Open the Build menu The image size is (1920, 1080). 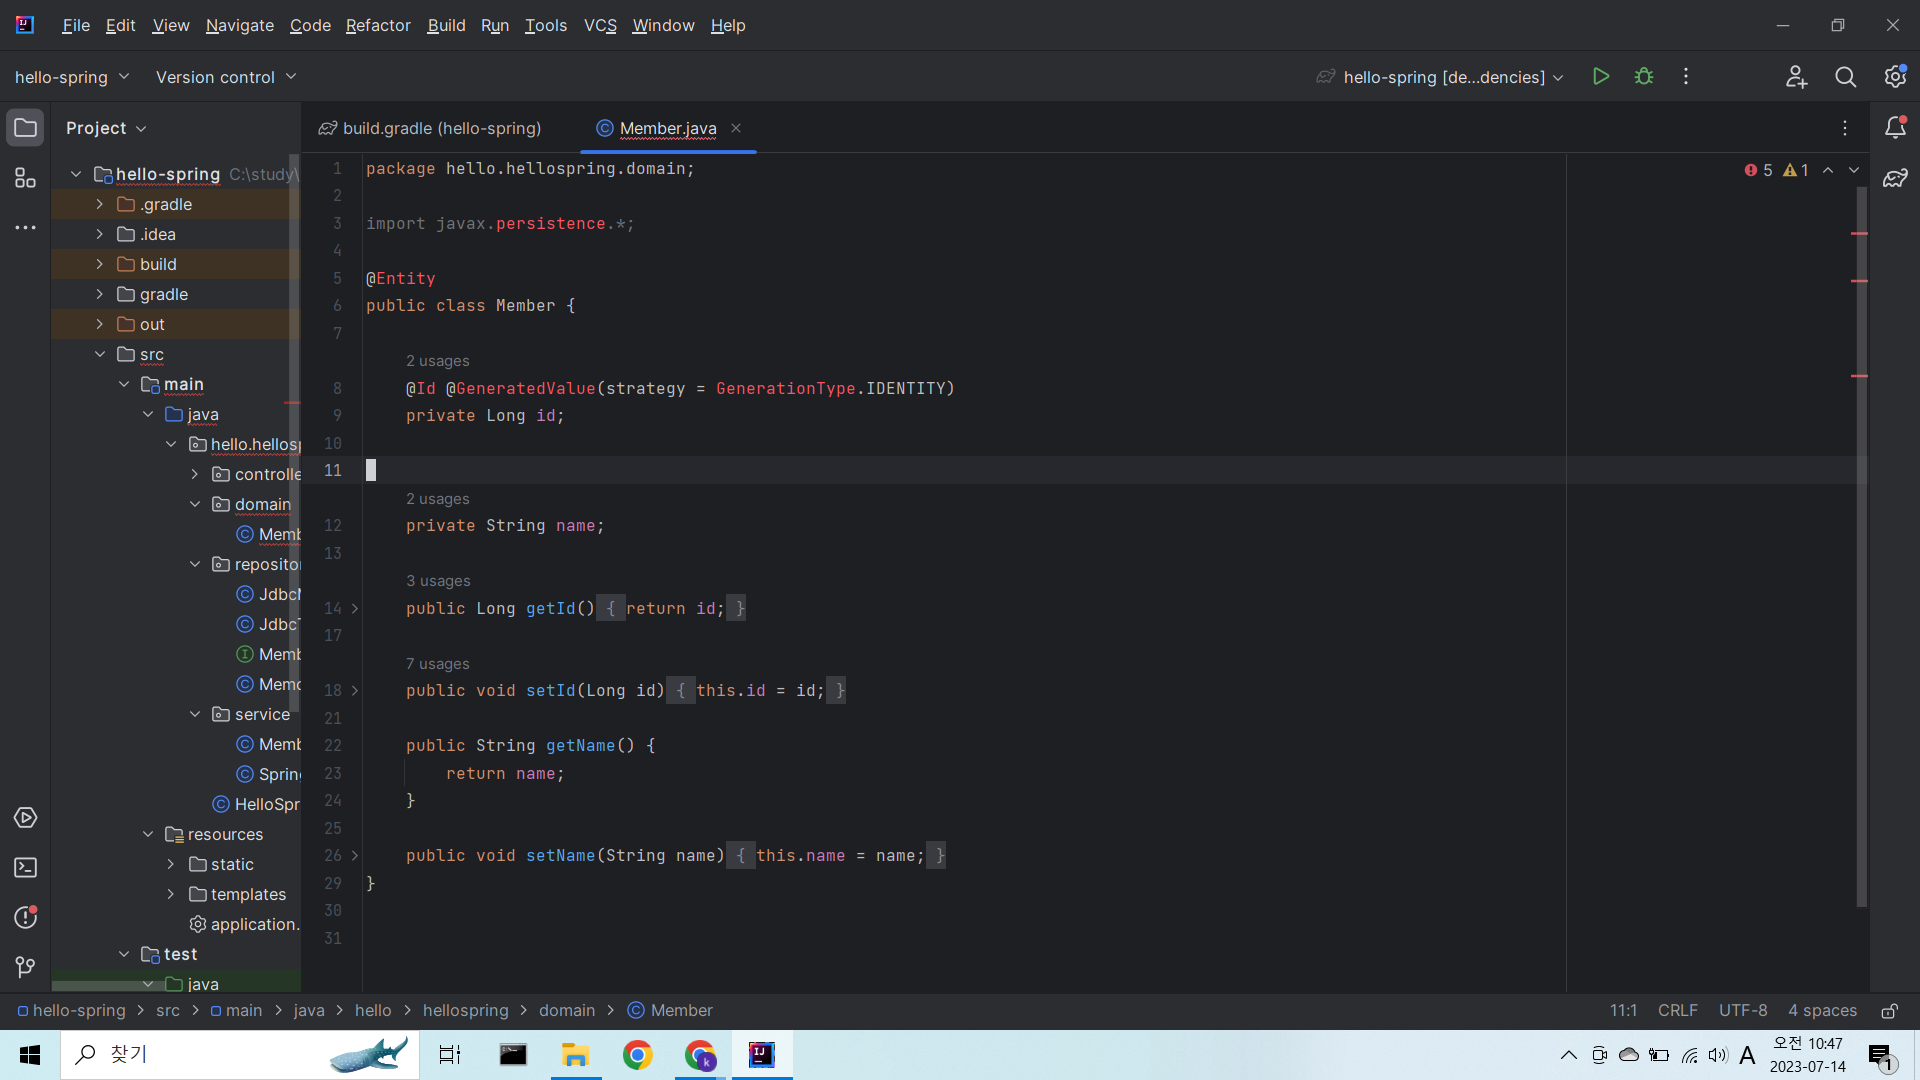[446, 25]
